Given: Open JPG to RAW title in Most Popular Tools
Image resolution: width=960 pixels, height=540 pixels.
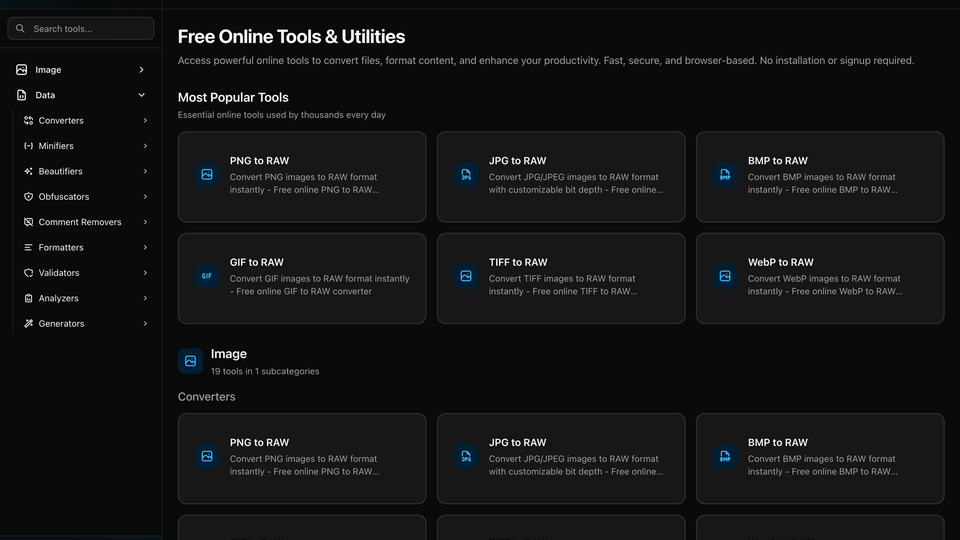Looking at the screenshot, I should click(517, 160).
